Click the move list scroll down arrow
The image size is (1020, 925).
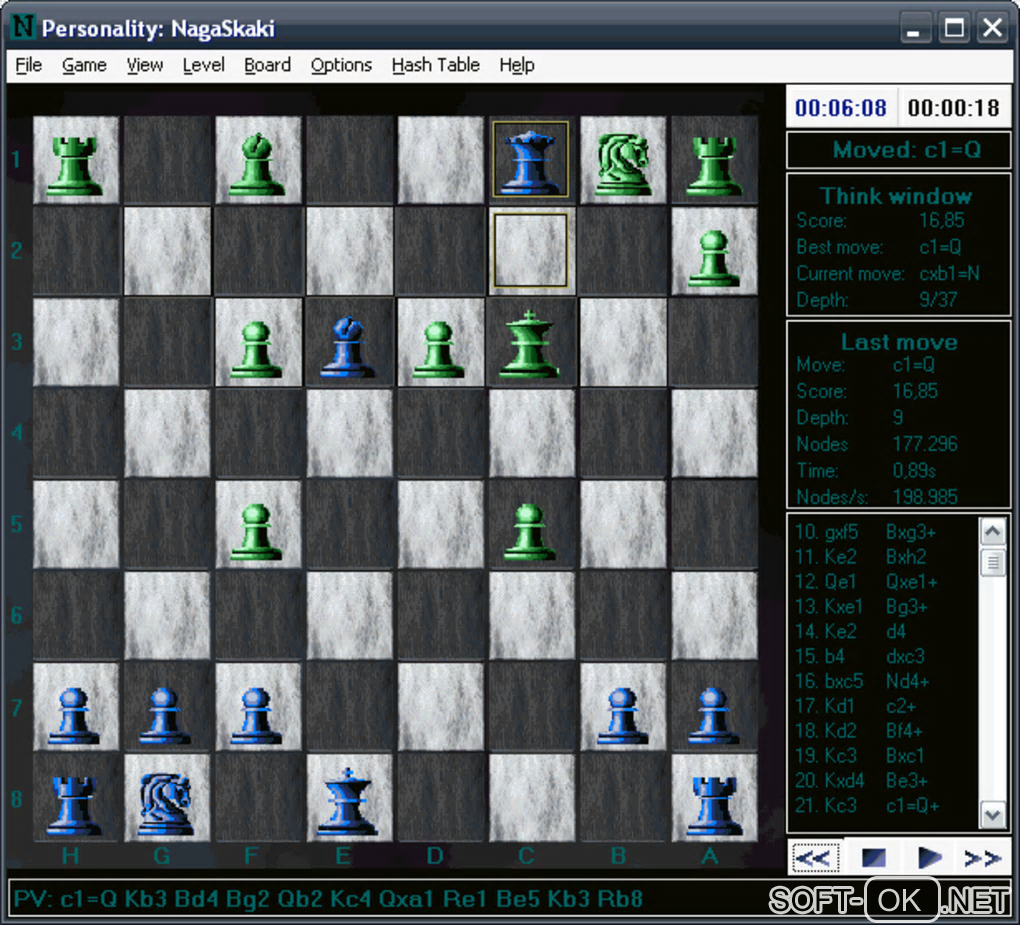coord(993,814)
